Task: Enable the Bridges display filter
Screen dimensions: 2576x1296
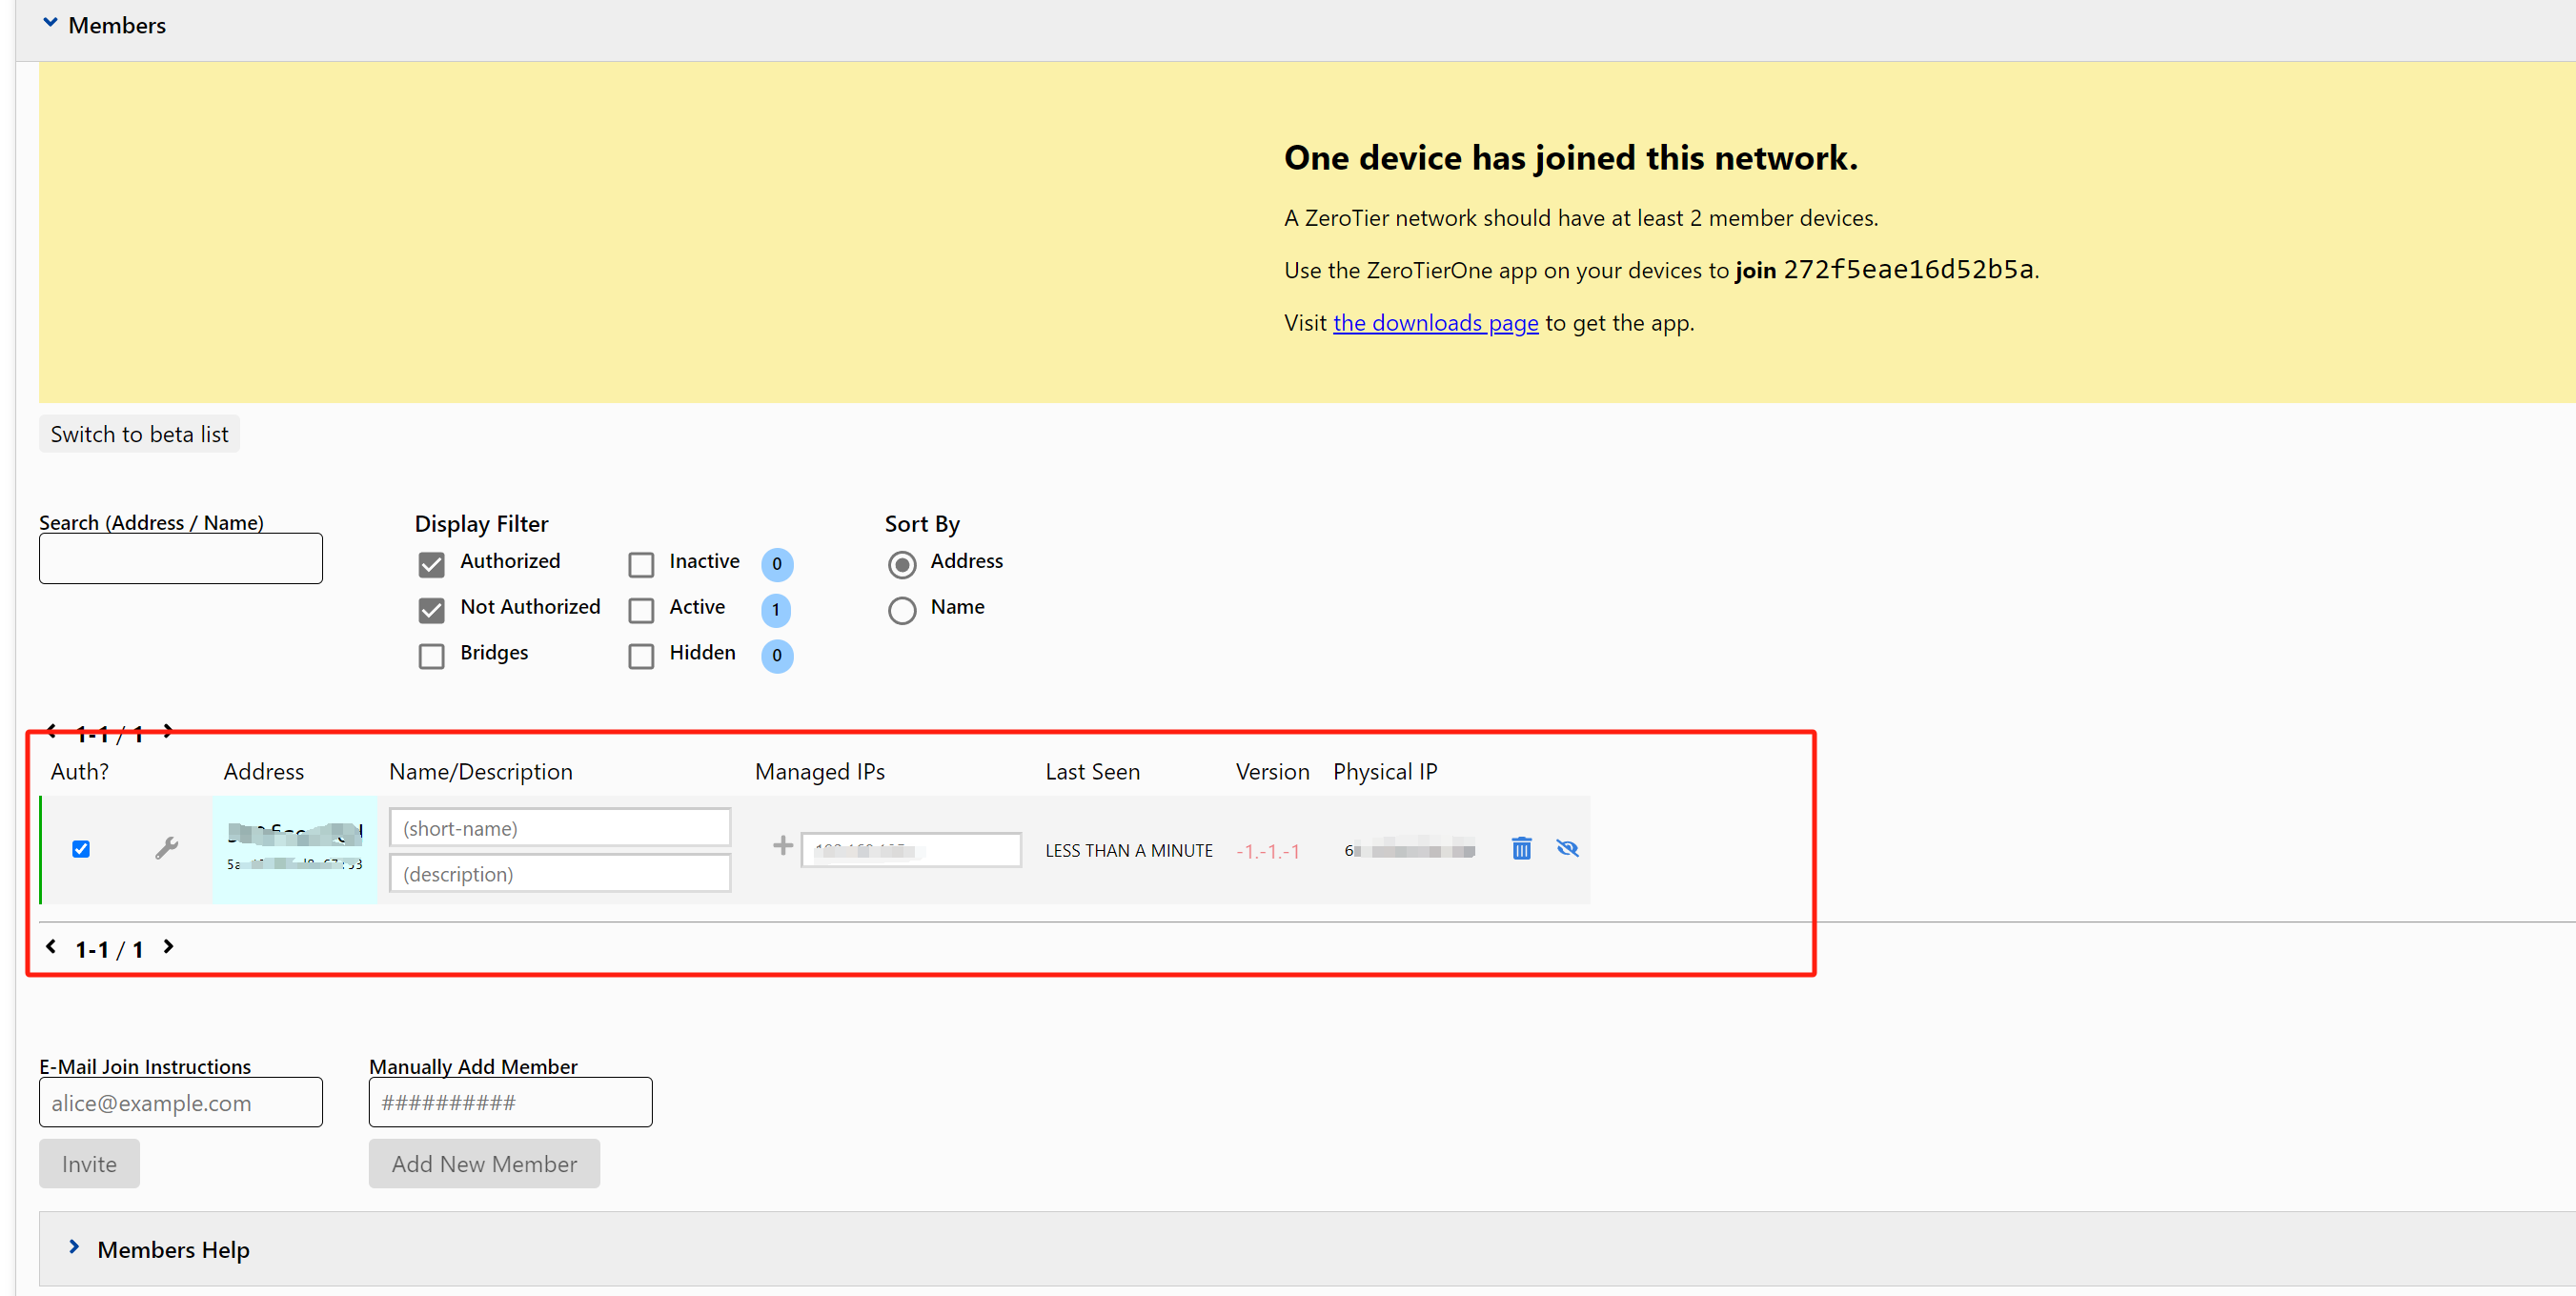Action: (431, 656)
